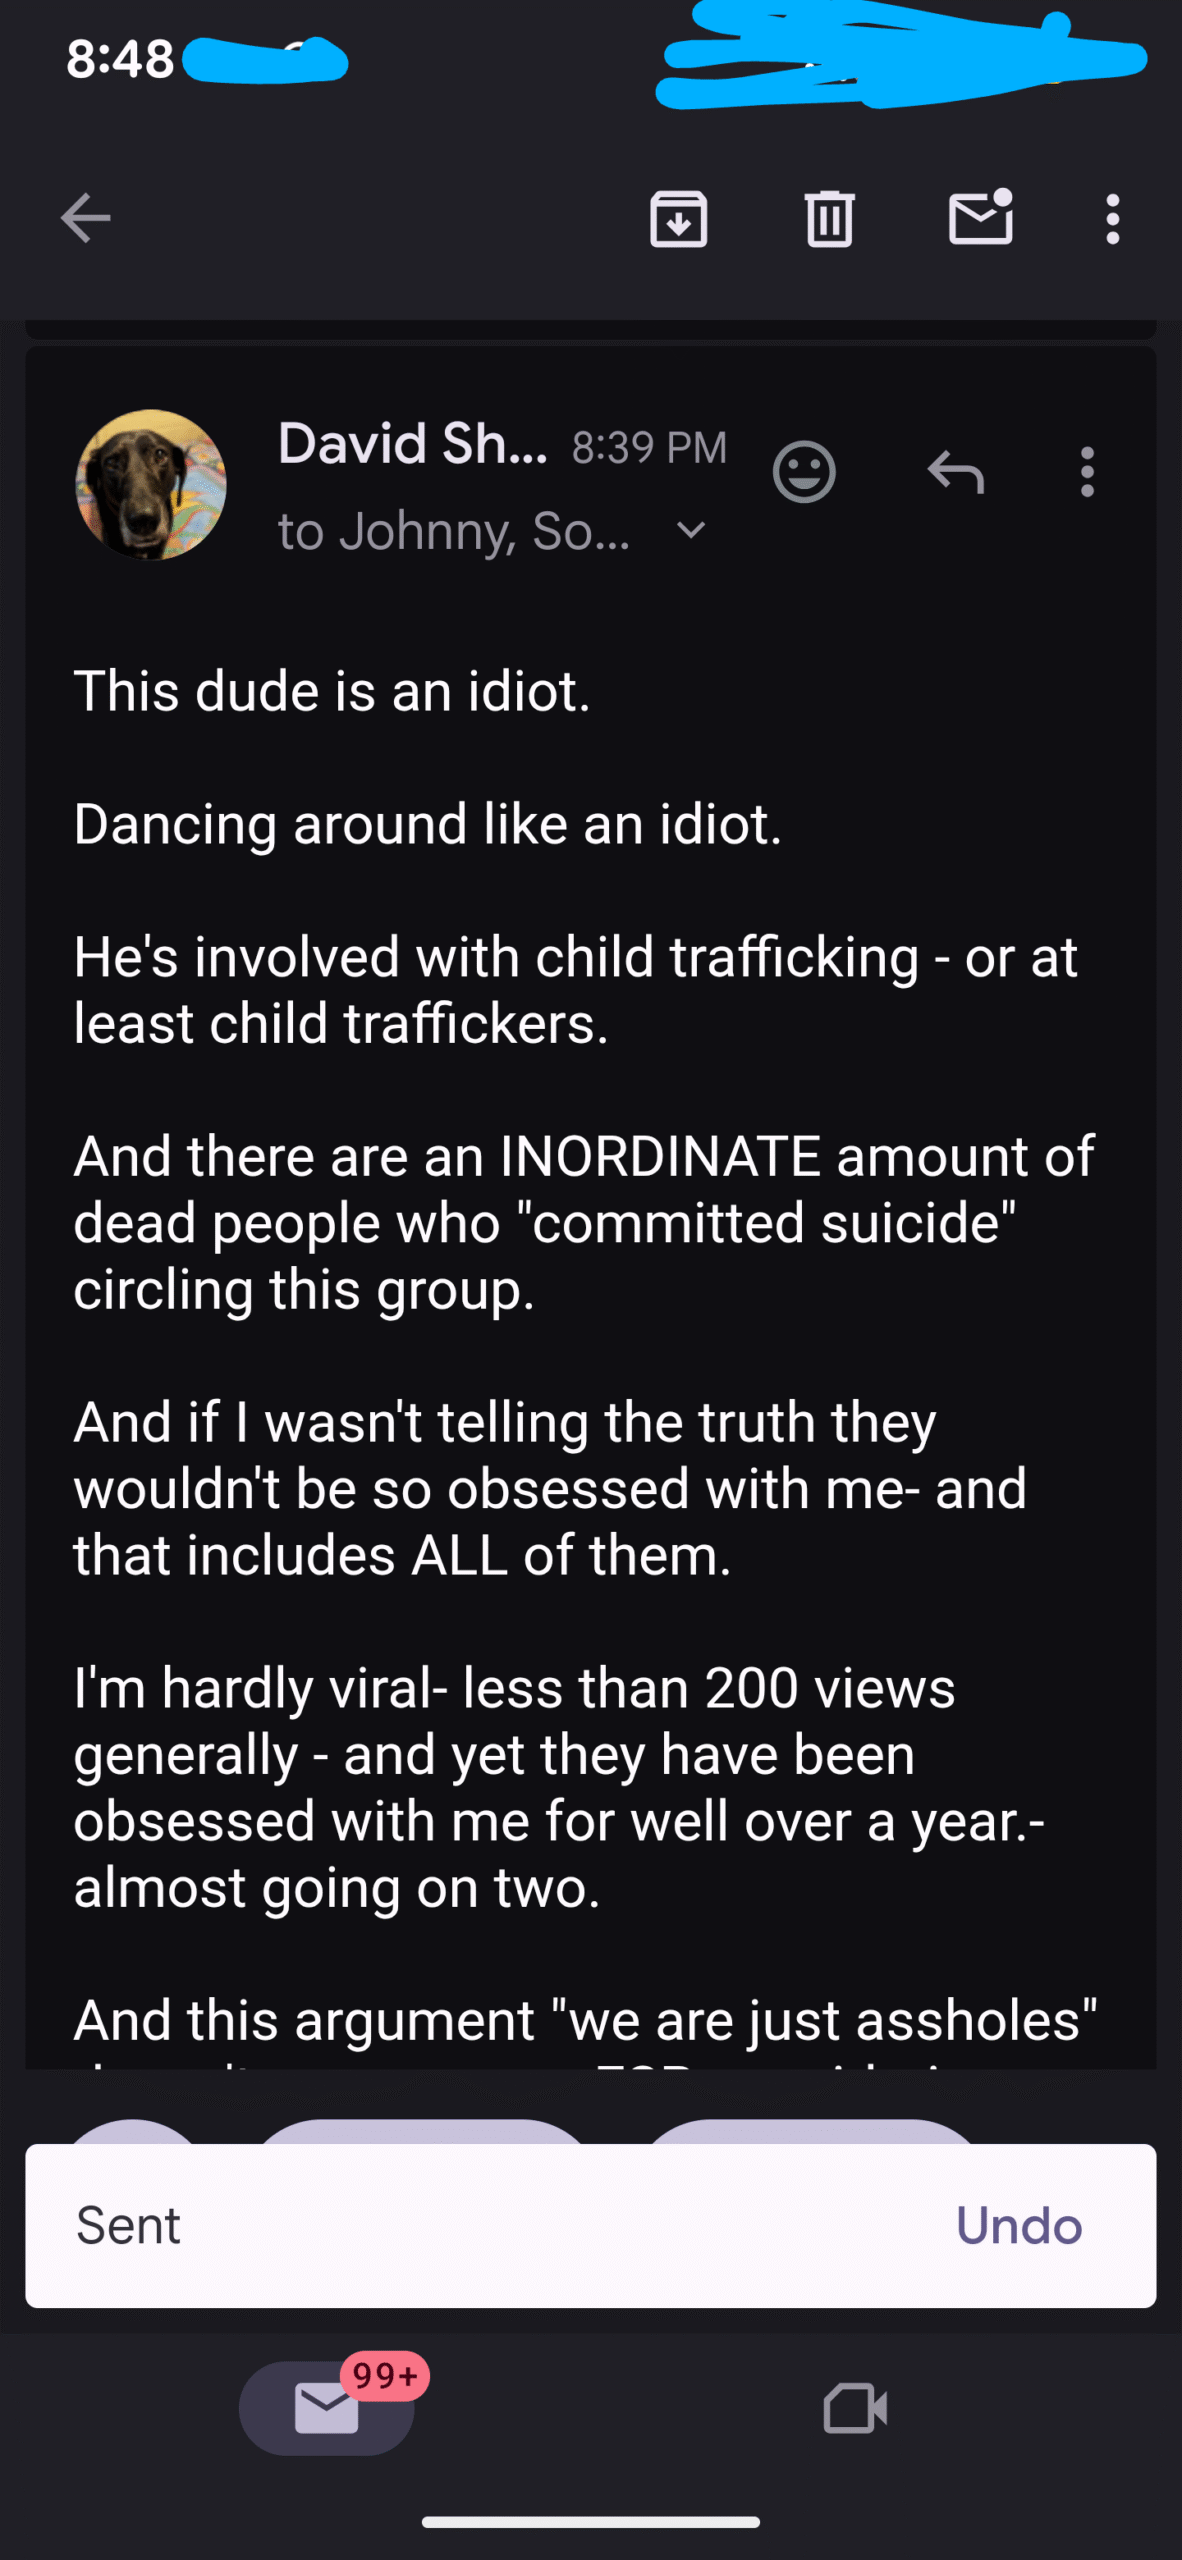Add an emoji reaction to the message
Image resolution: width=1182 pixels, height=2560 pixels.
click(804, 471)
